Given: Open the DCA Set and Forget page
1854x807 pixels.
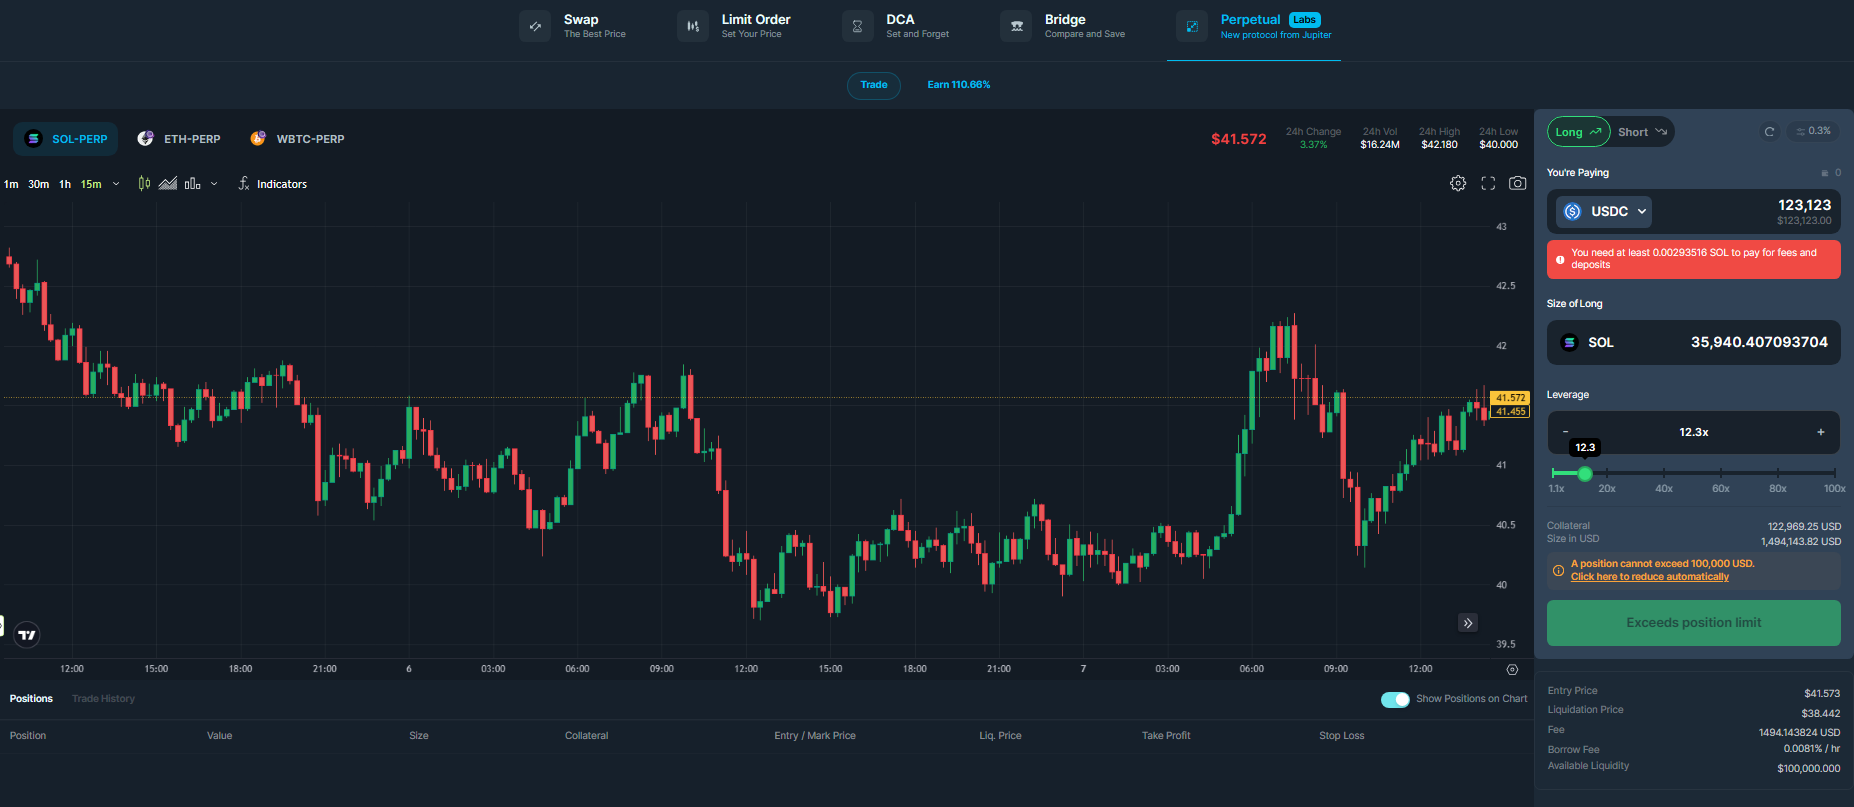Looking at the screenshot, I should point(897,26).
